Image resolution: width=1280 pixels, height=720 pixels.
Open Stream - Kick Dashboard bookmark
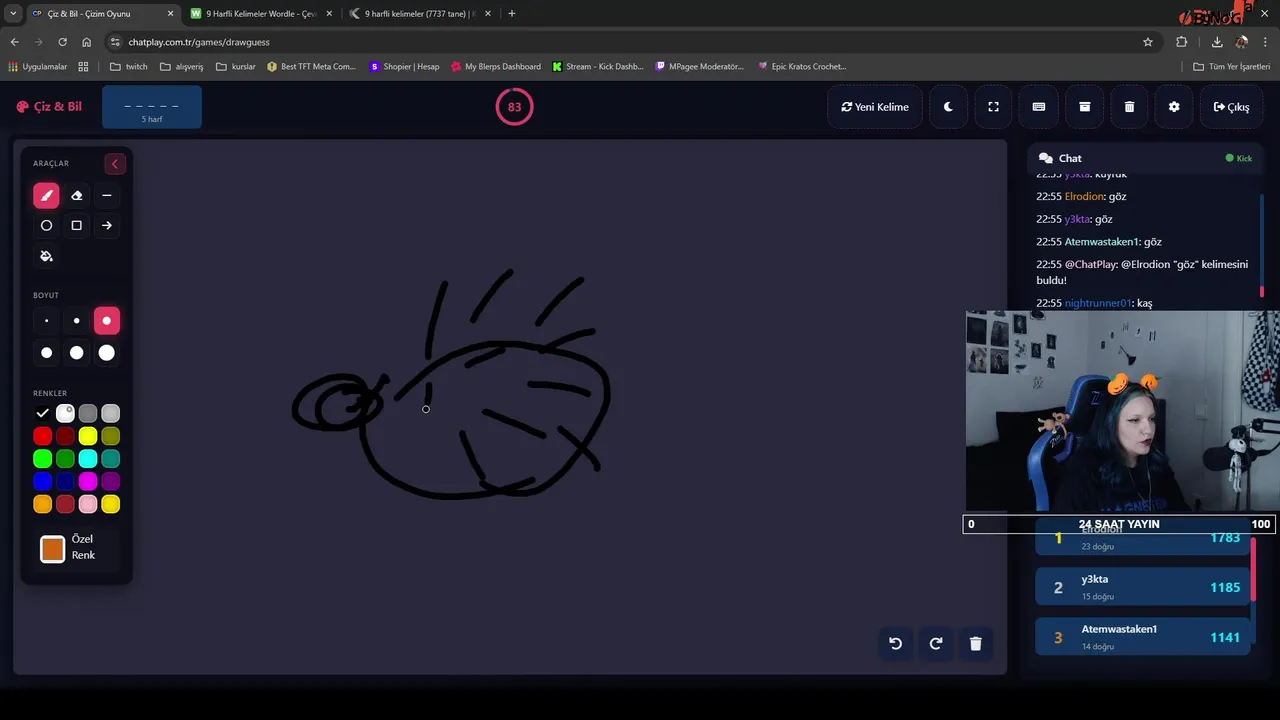pyautogui.click(x=598, y=67)
